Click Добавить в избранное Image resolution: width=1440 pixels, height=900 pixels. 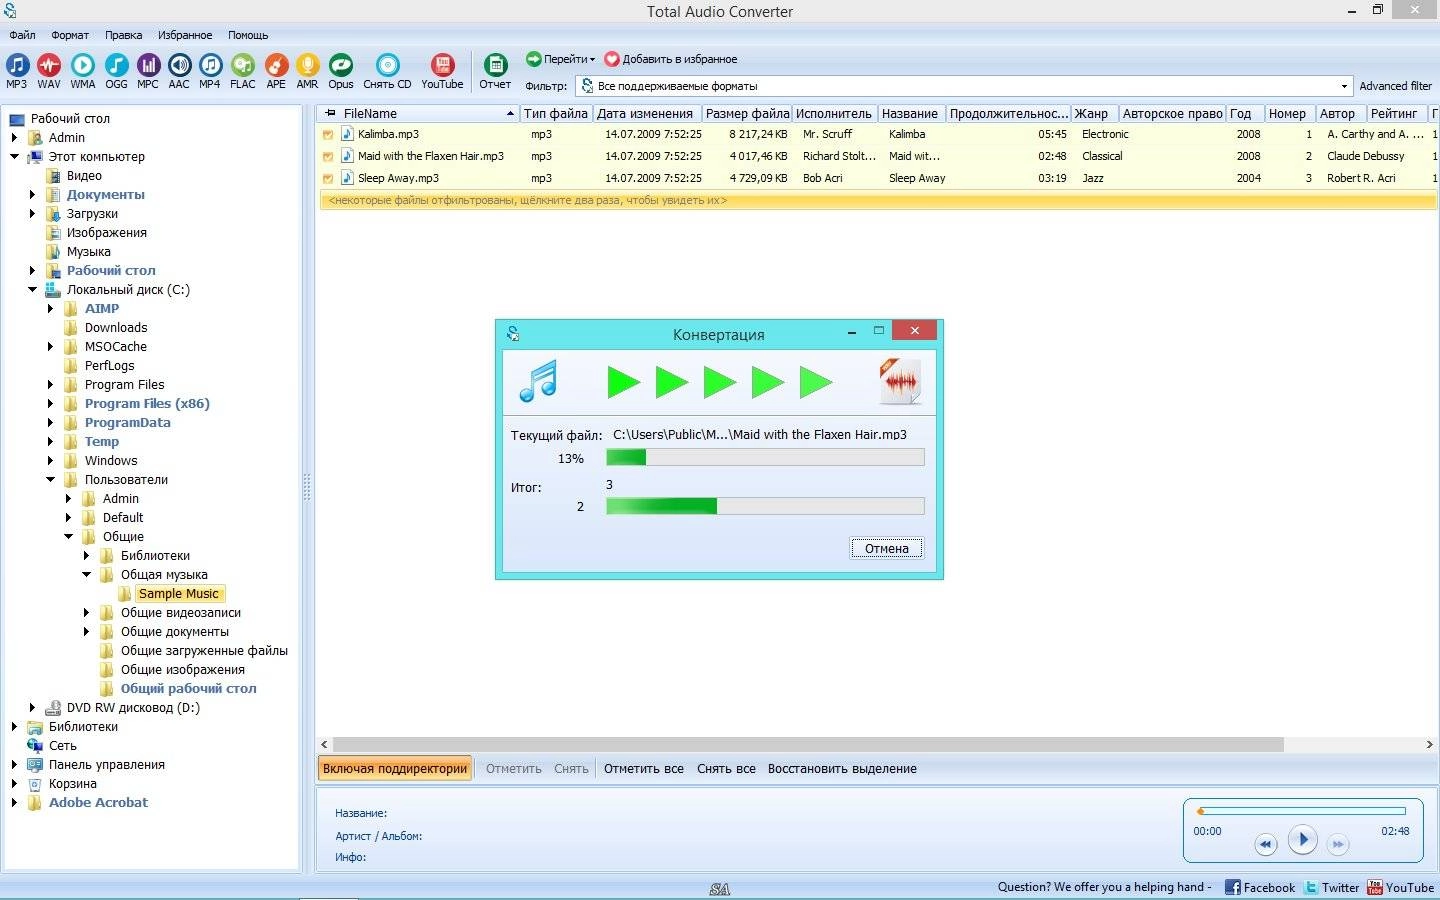(671, 59)
